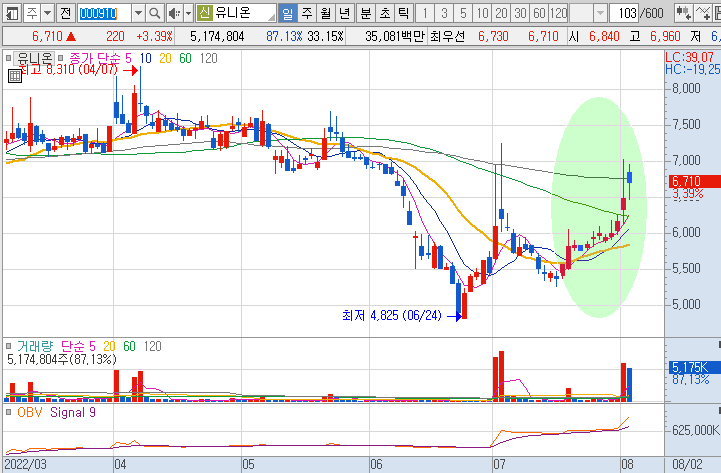Screen dimensions: 721x473
Task: Click the green 신 badge icon
Action: click(204, 13)
